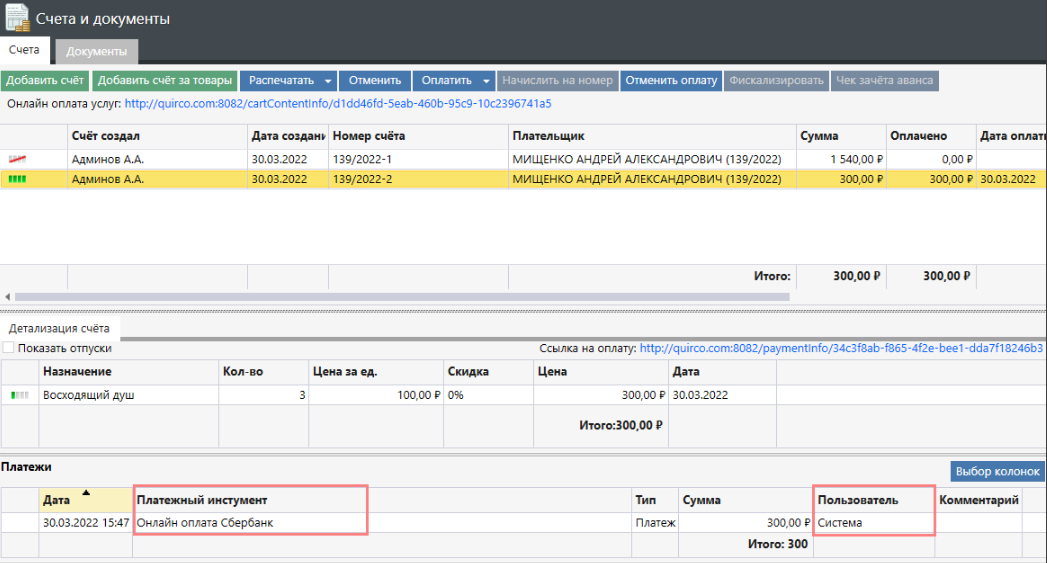The height and width of the screenshot is (563, 1047).
Task: Click the horizontal scrollbar under invoices table
Action: pyautogui.click(x=400, y=297)
